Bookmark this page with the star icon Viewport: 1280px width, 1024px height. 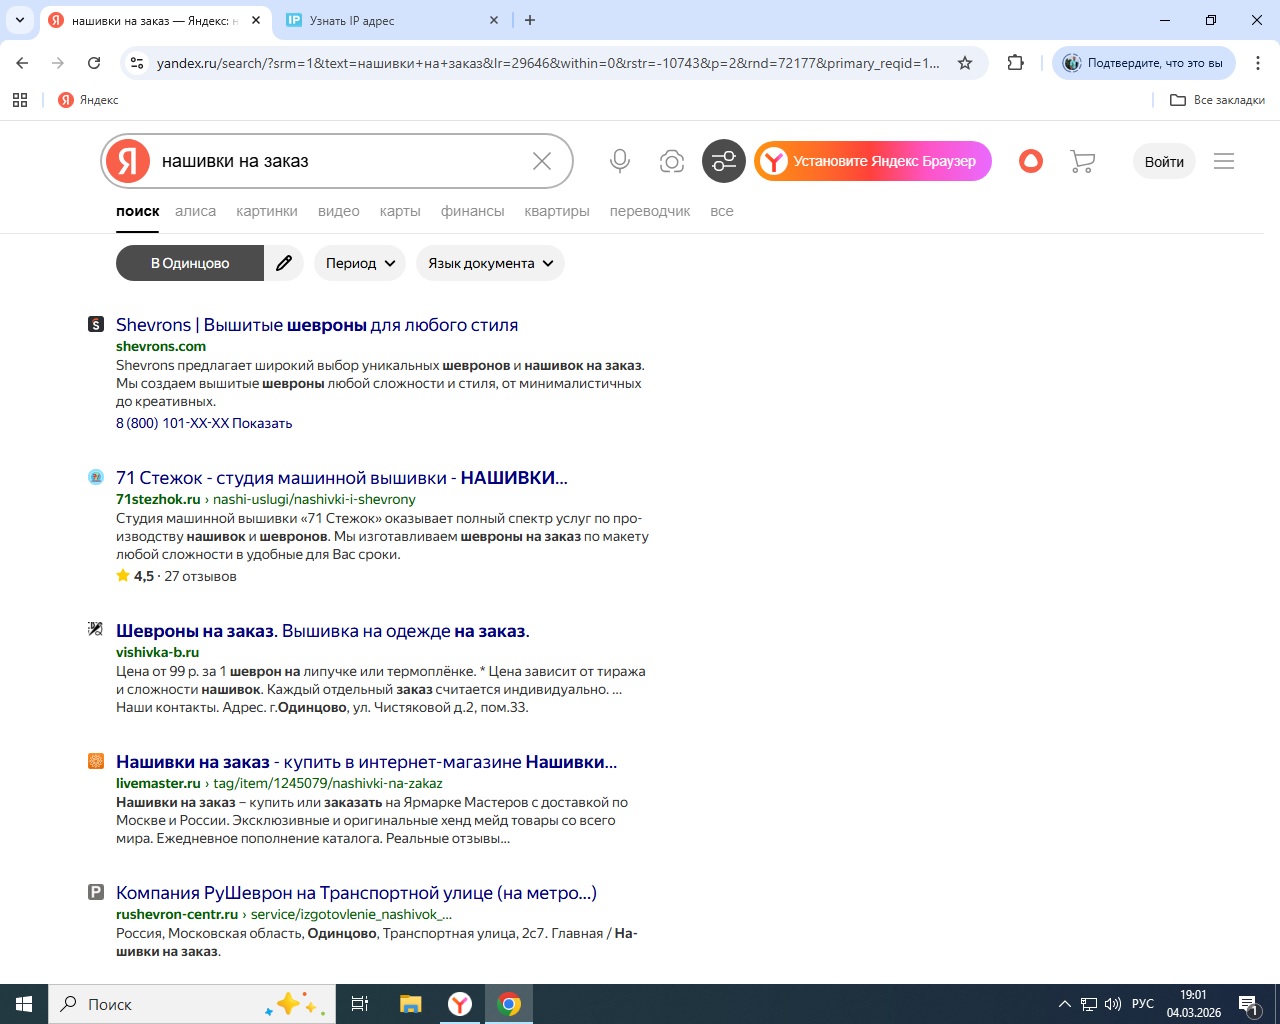click(x=965, y=63)
